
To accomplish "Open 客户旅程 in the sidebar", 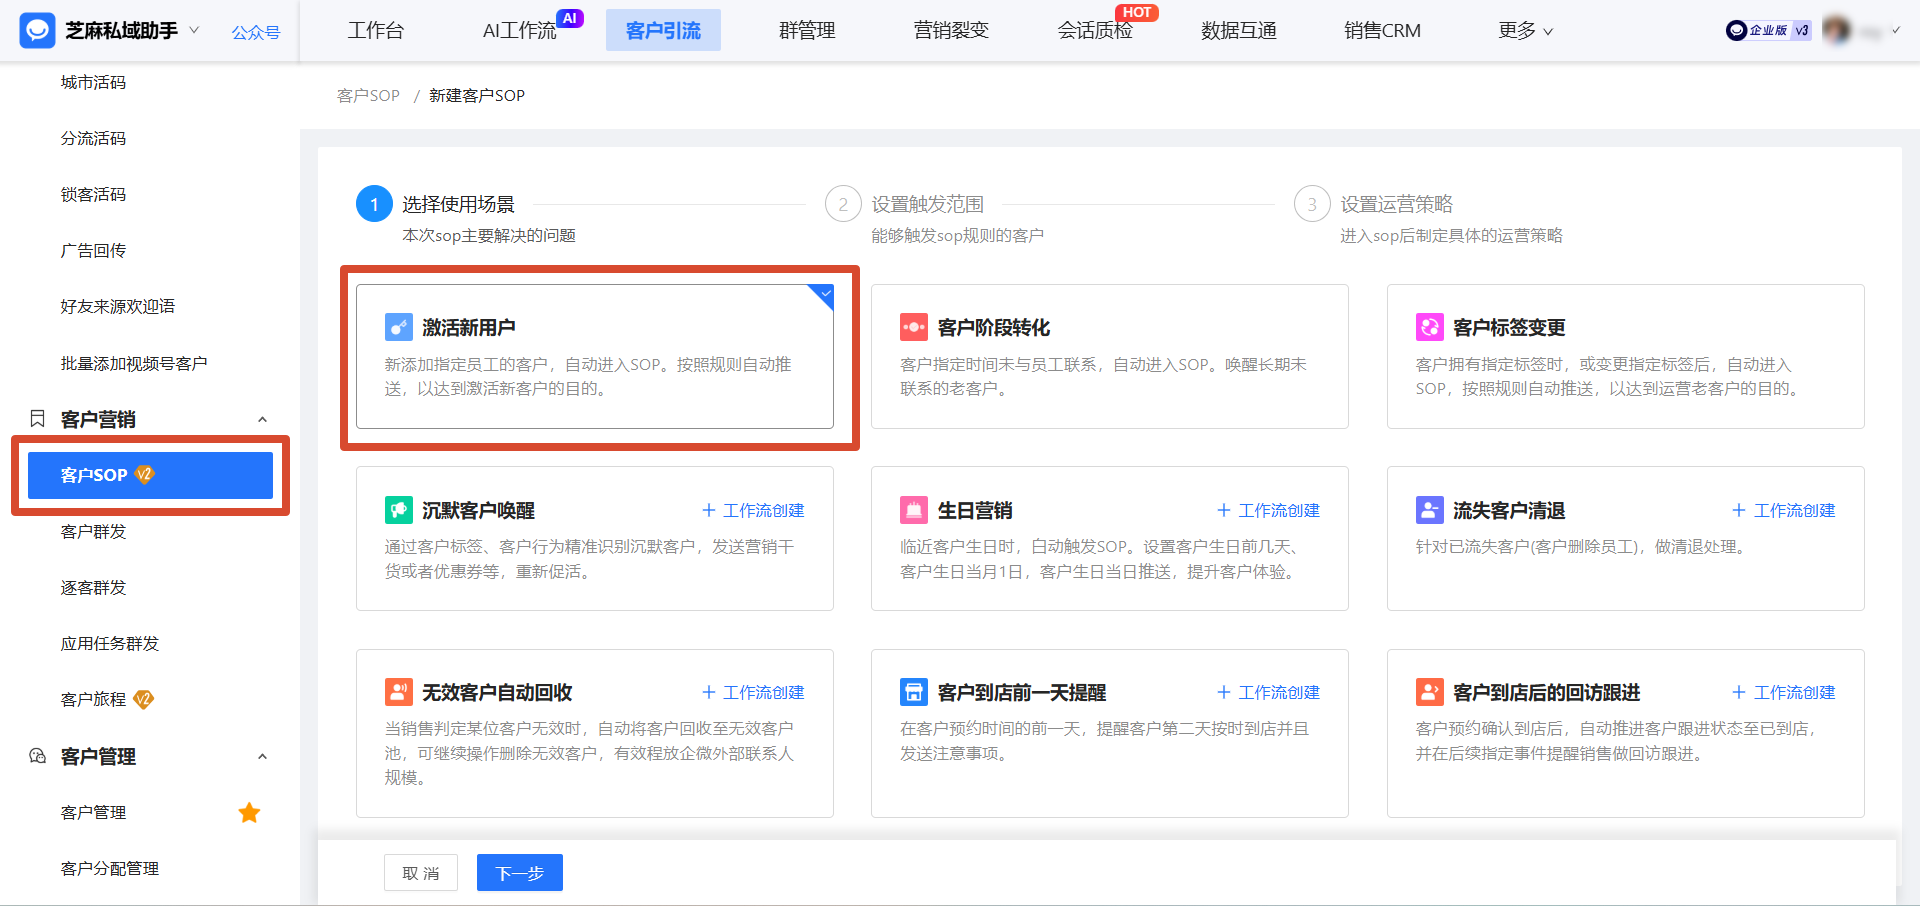I will click(93, 699).
